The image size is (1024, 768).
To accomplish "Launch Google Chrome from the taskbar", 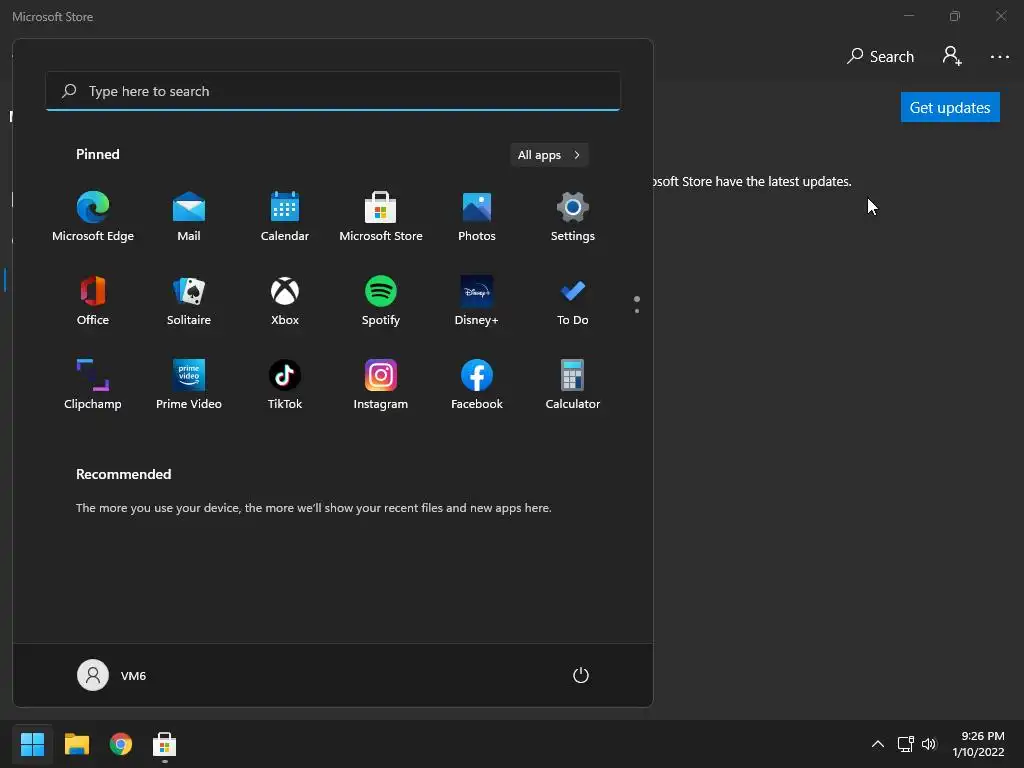I will click(121, 744).
